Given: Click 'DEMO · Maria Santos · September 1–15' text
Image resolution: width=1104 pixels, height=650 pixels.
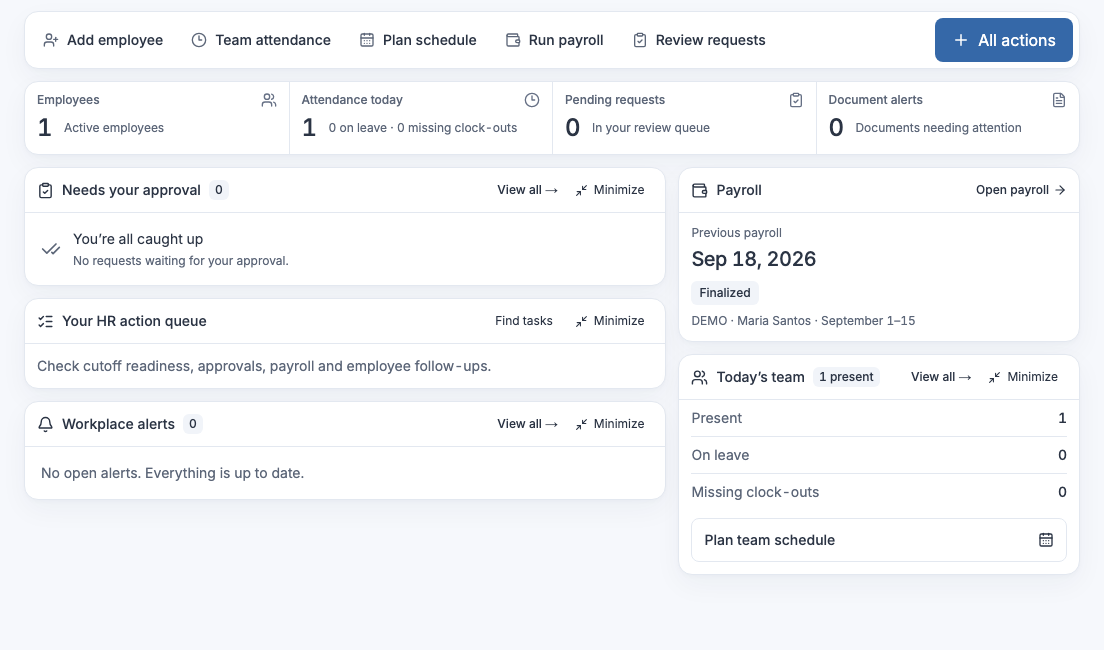Looking at the screenshot, I should click(803, 321).
